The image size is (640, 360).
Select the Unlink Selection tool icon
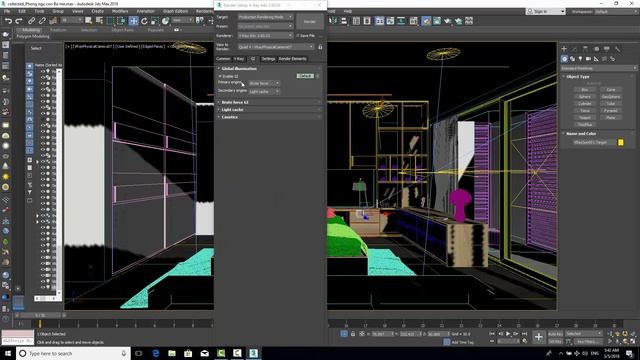tap(42, 20)
